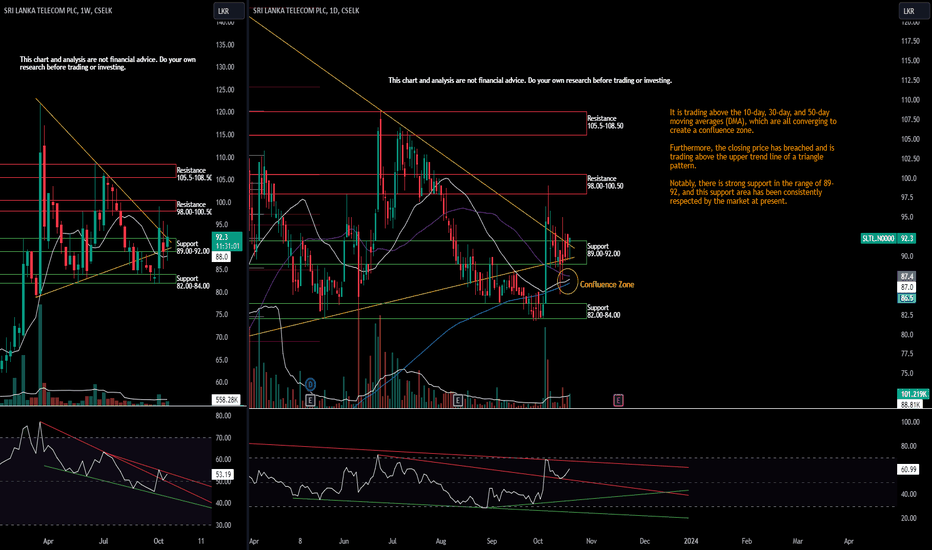Click the 'Sep' label on daily time axis
The image size is (932, 550).
tap(492, 541)
